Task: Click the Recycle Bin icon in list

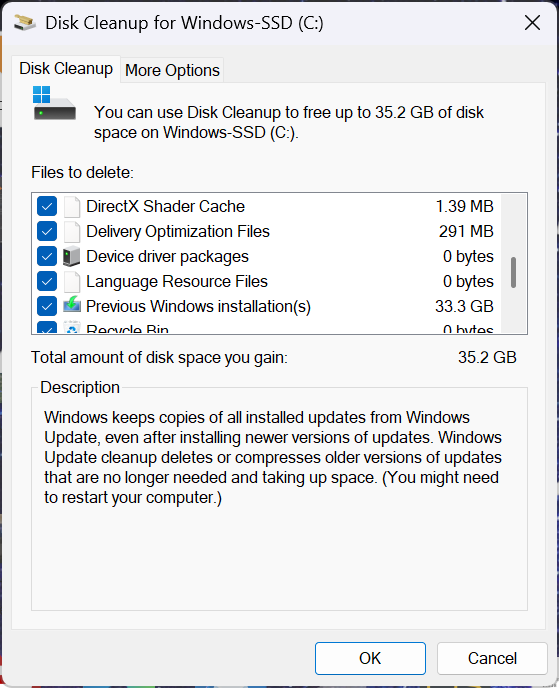Action: point(72,328)
